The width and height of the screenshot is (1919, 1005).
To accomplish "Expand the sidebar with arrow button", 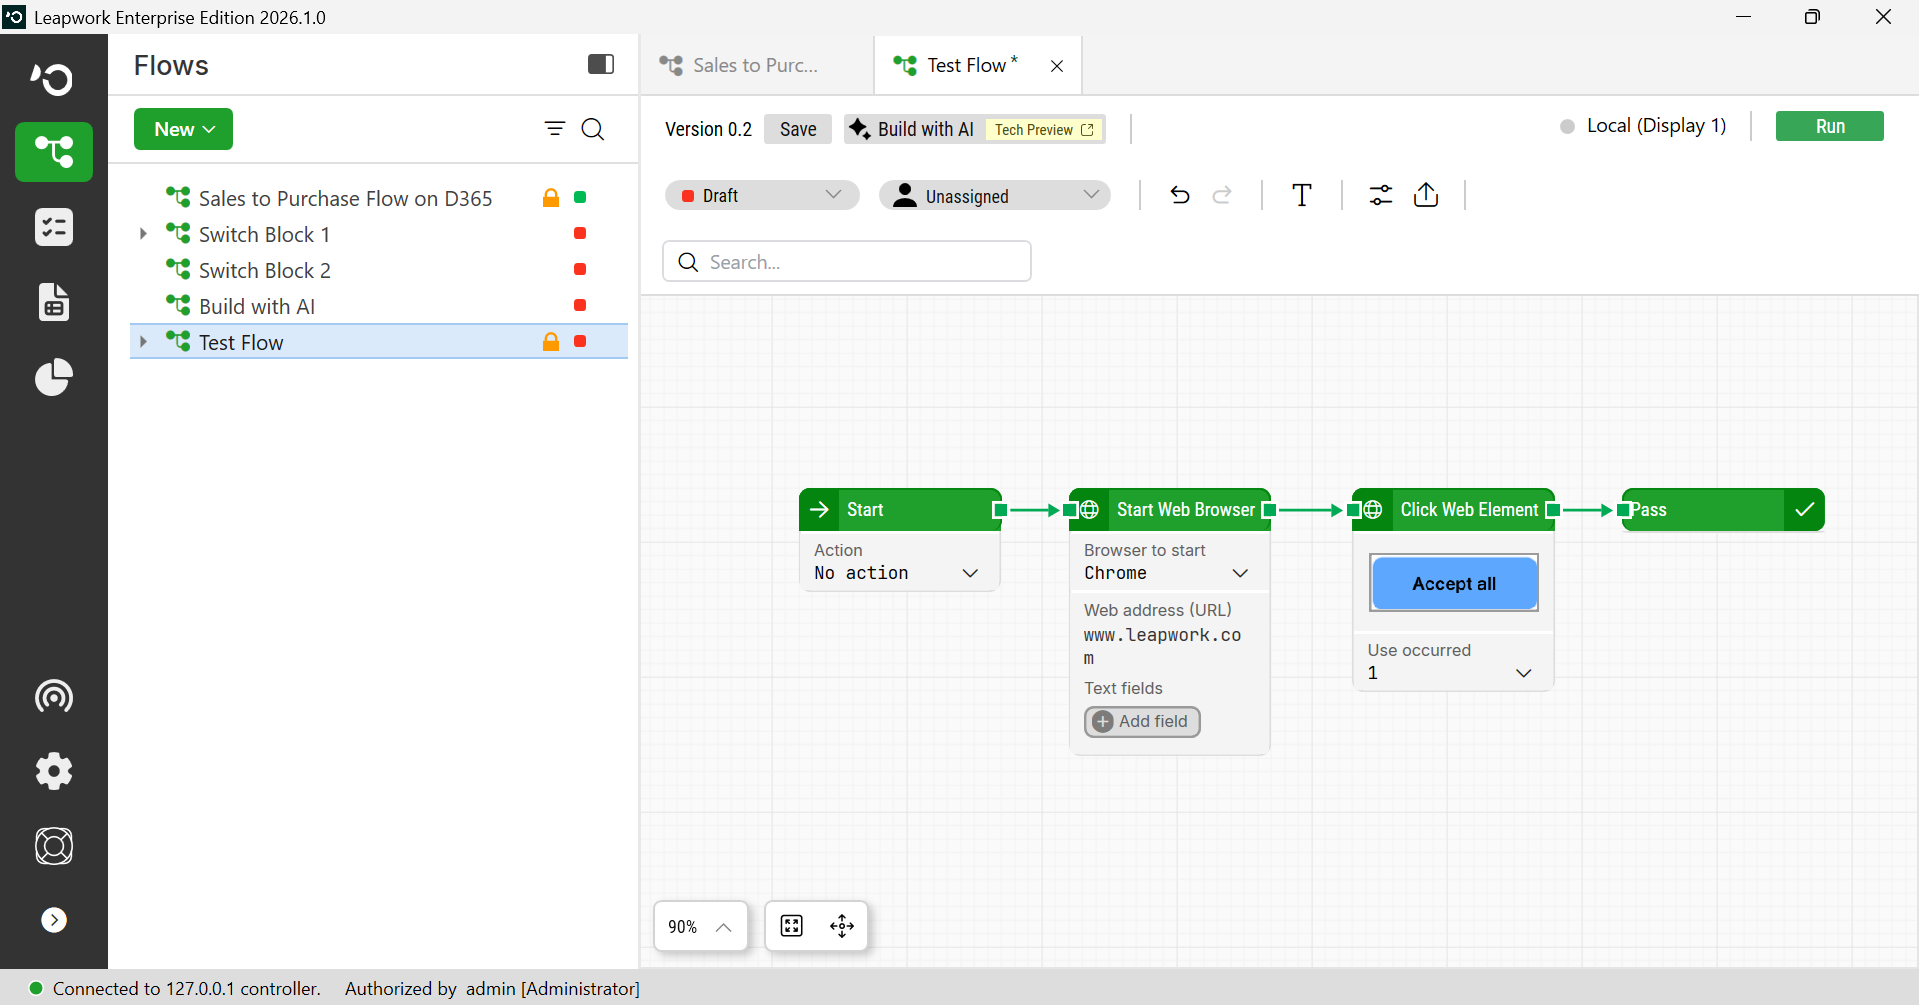I will [x=54, y=920].
